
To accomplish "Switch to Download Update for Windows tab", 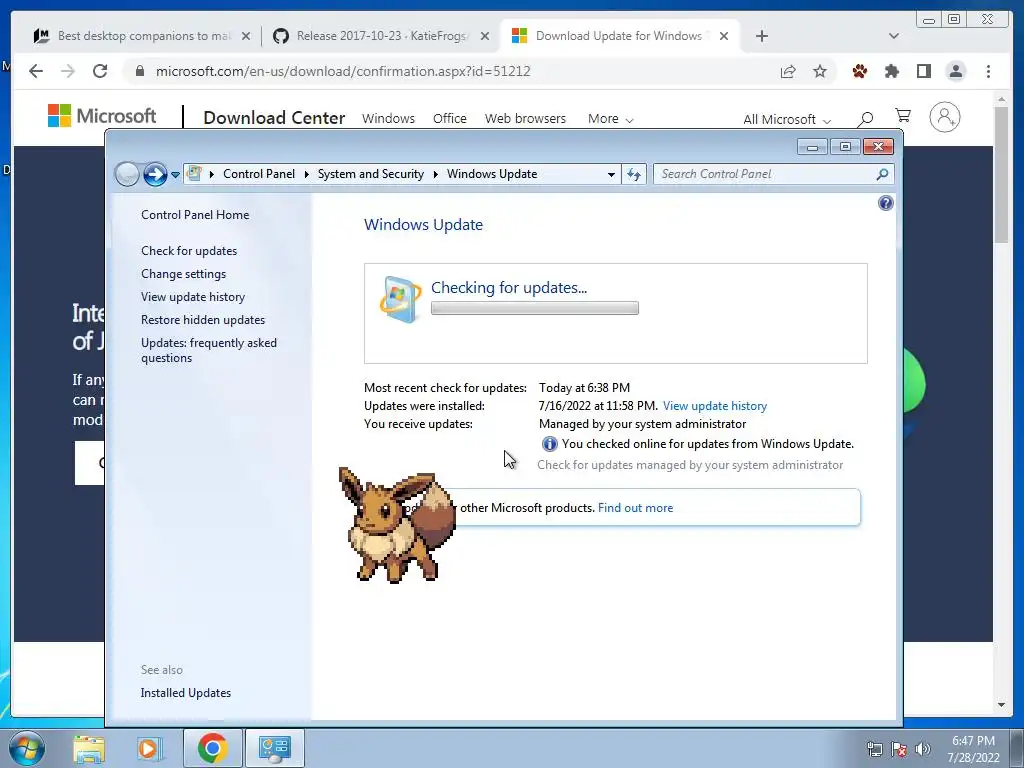I will [x=618, y=36].
